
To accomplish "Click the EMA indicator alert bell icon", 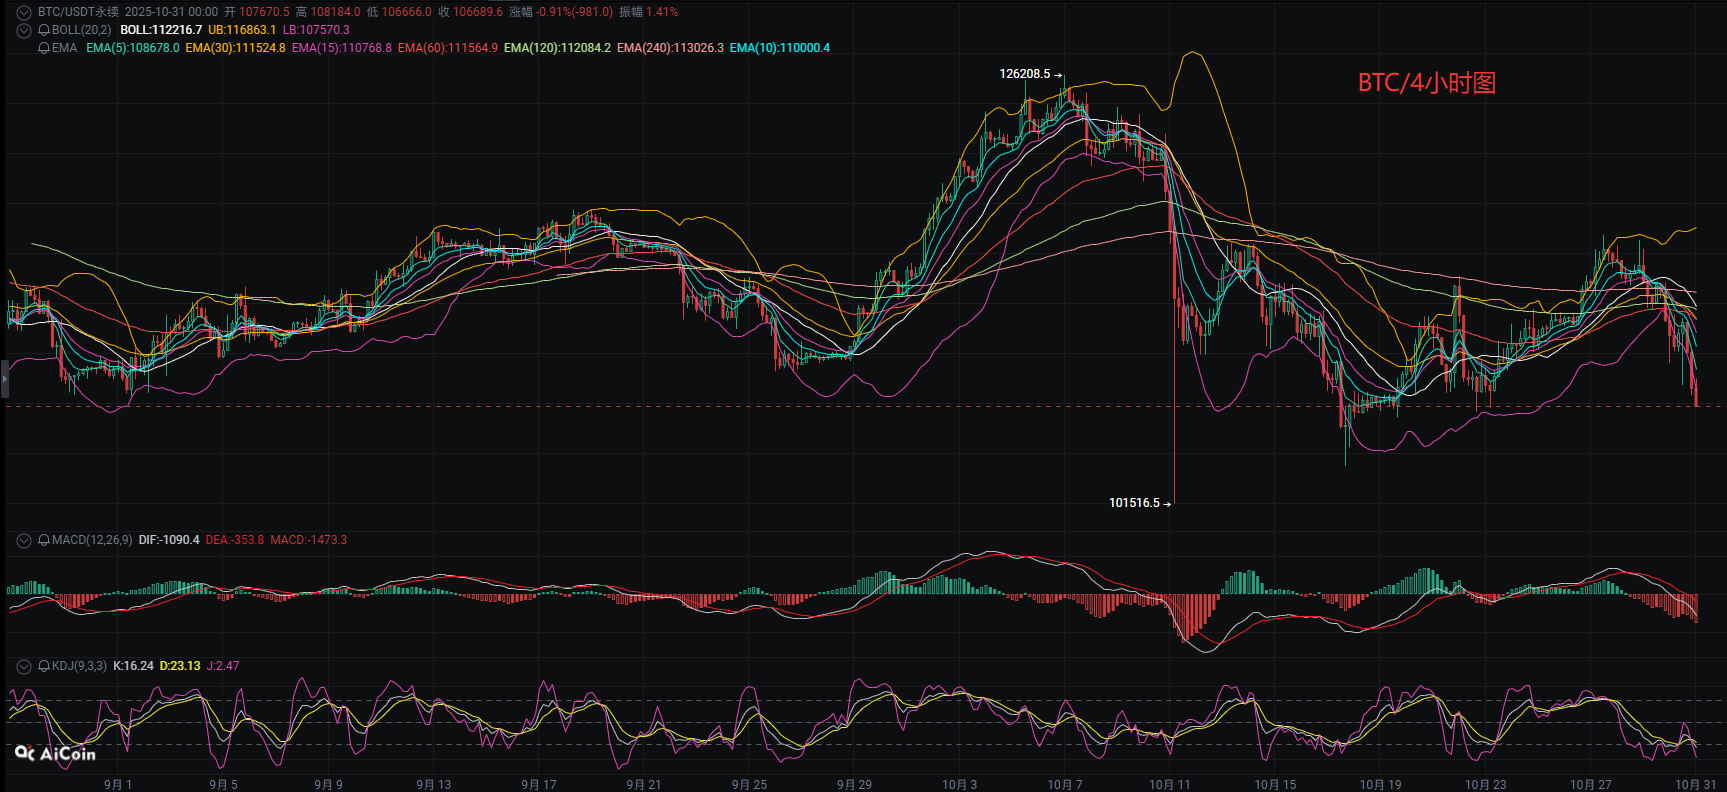I will tap(44, 48).
